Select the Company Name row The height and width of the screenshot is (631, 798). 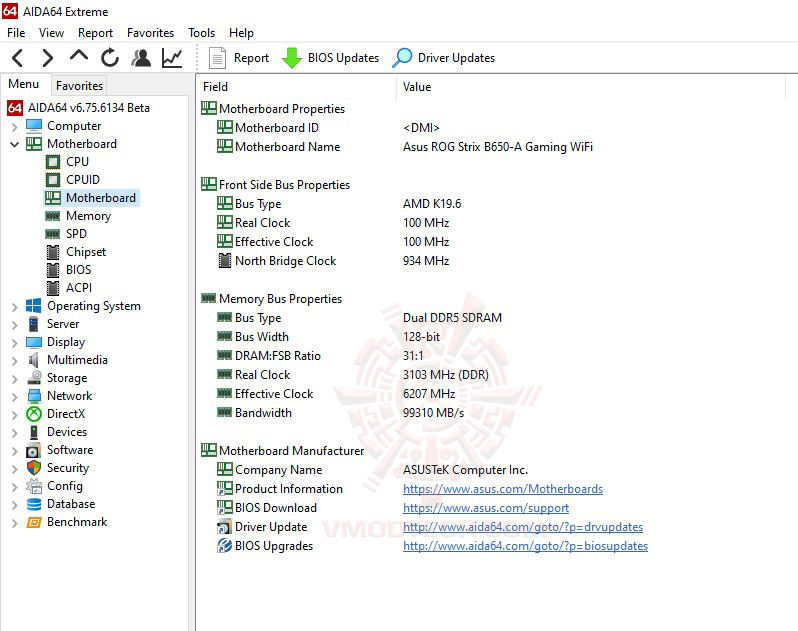(372, 470)
